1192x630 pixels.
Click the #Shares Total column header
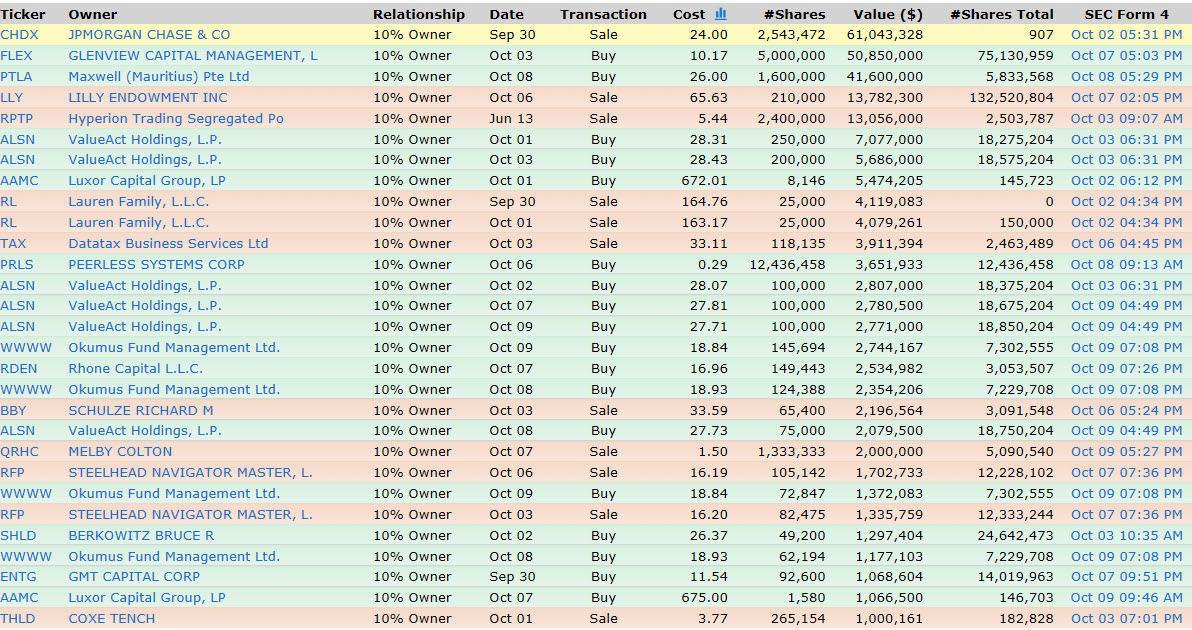pos(1001,14)
